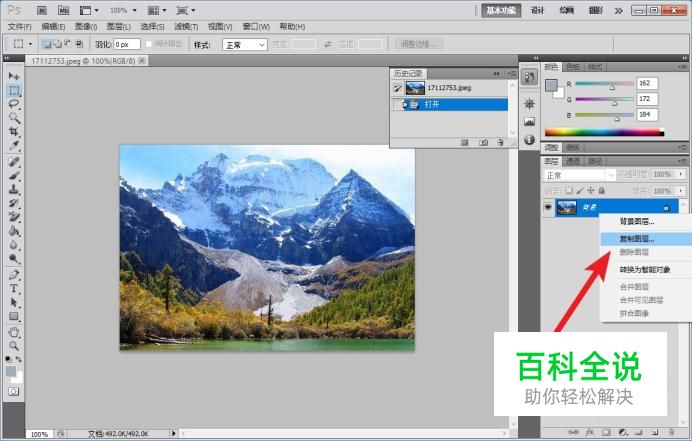The image size is (692, 441).
Task: Expand more workspaces with double-arrow
Action: (x=619, y=11)
